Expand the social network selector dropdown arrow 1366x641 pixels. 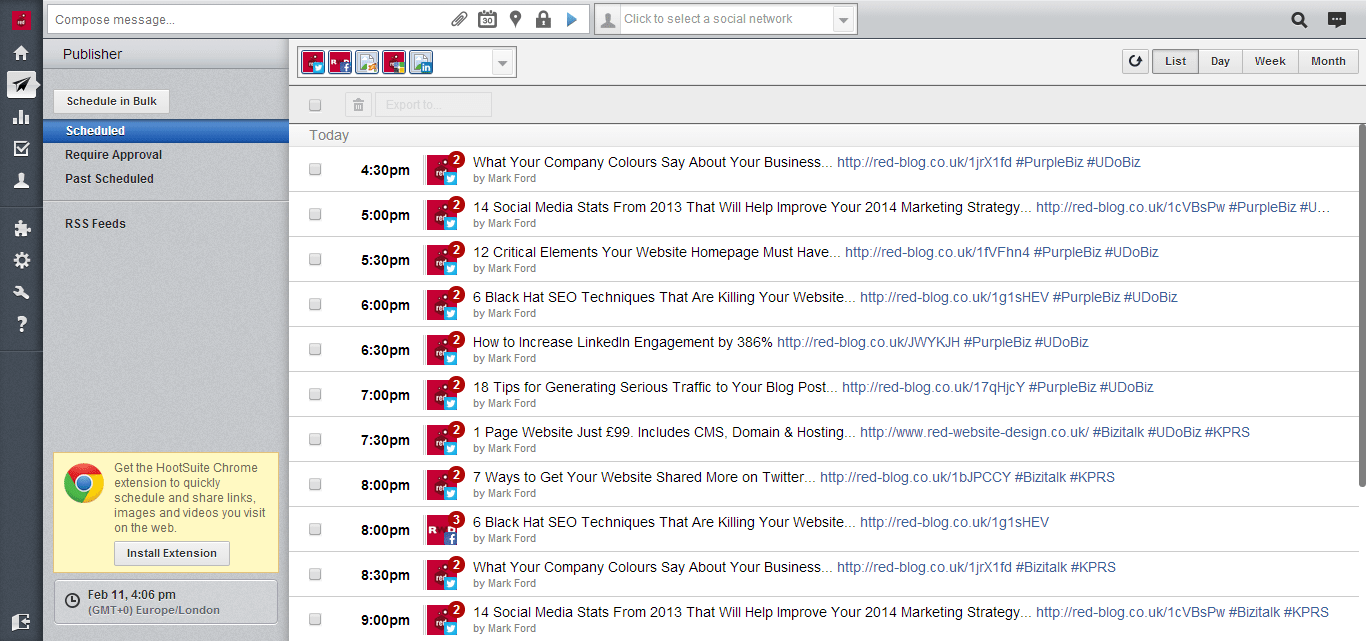844,19
